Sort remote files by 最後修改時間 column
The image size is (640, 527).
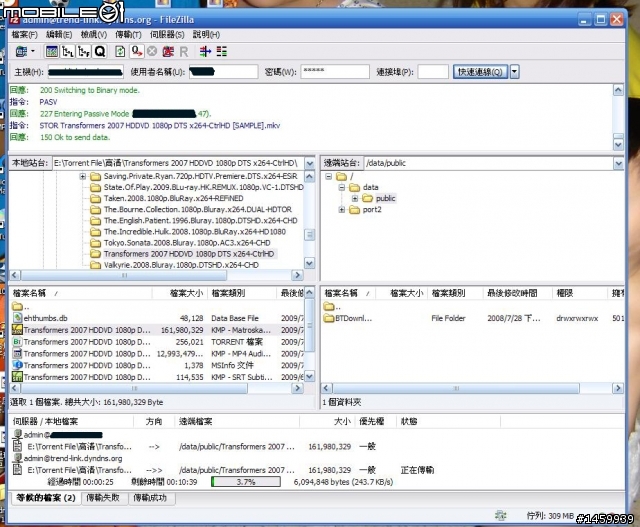[518, 293]
